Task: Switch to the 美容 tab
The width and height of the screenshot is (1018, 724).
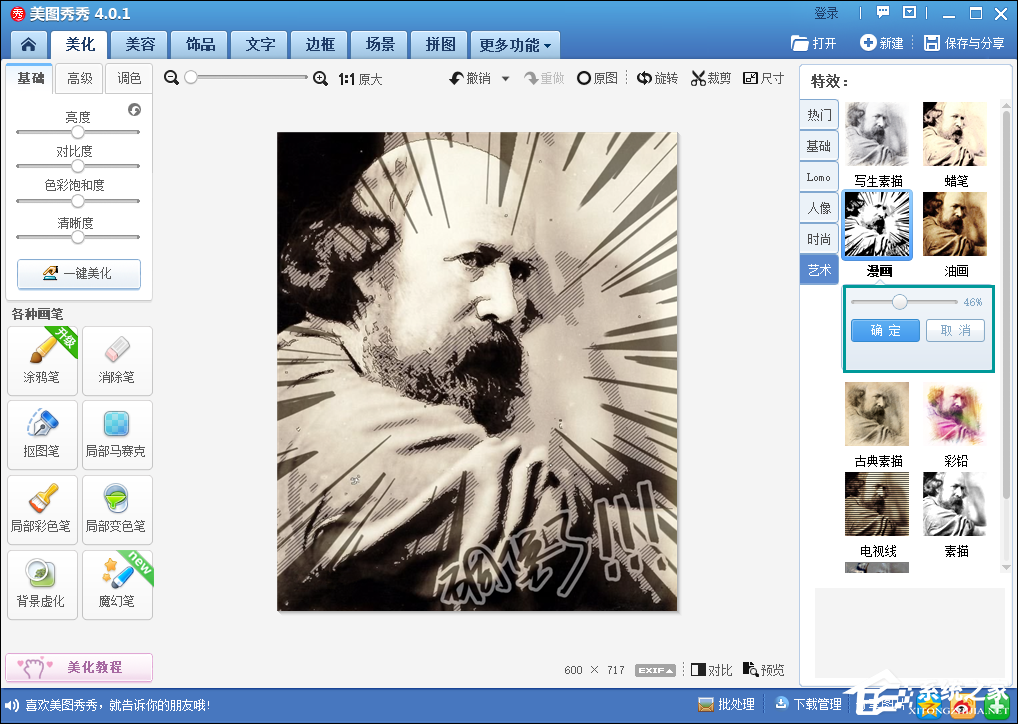Action: tap(140, 45)
